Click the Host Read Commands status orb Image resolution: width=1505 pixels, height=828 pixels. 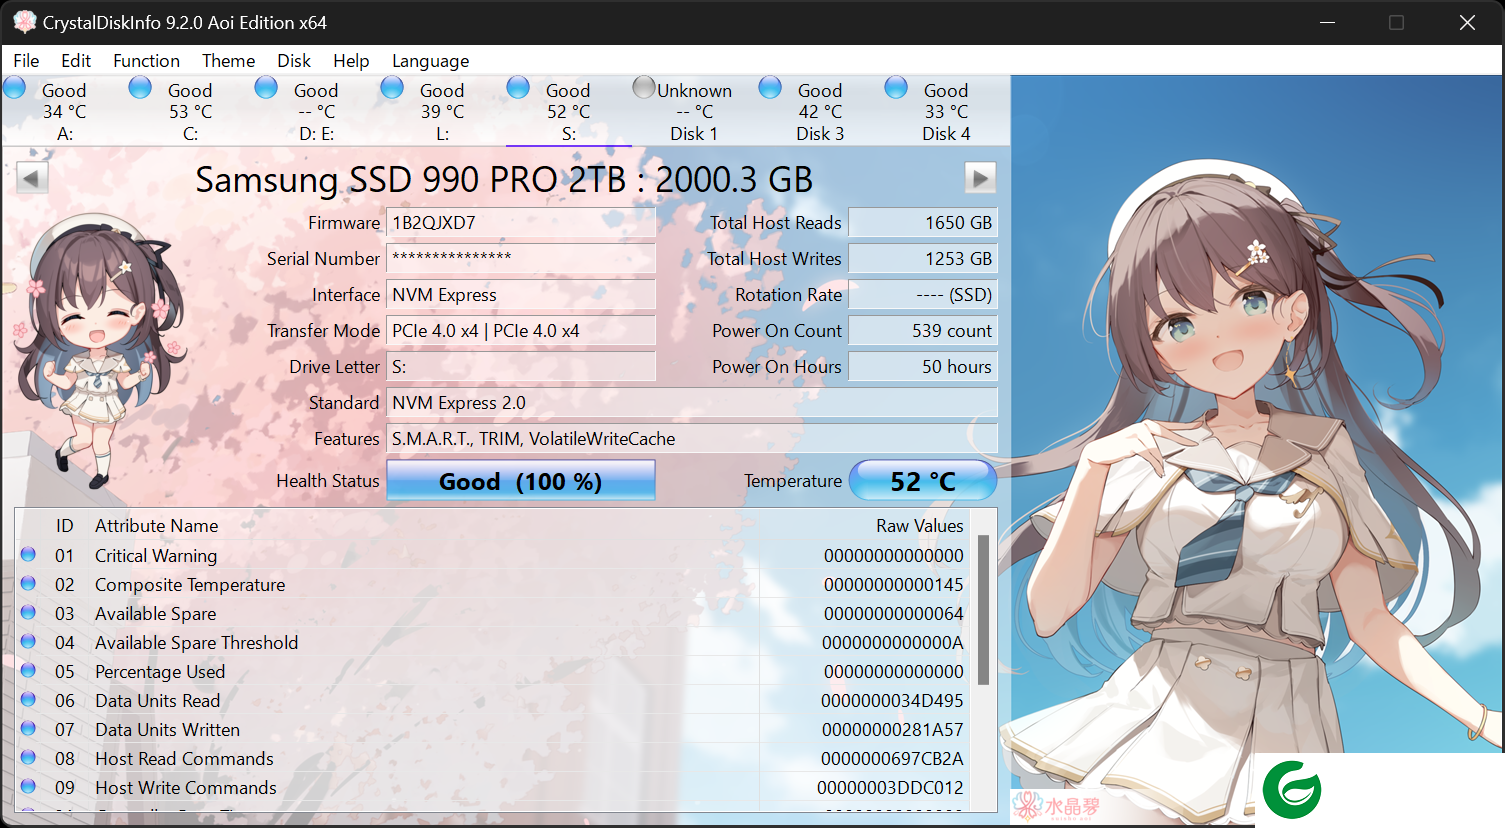pos(28,757)
